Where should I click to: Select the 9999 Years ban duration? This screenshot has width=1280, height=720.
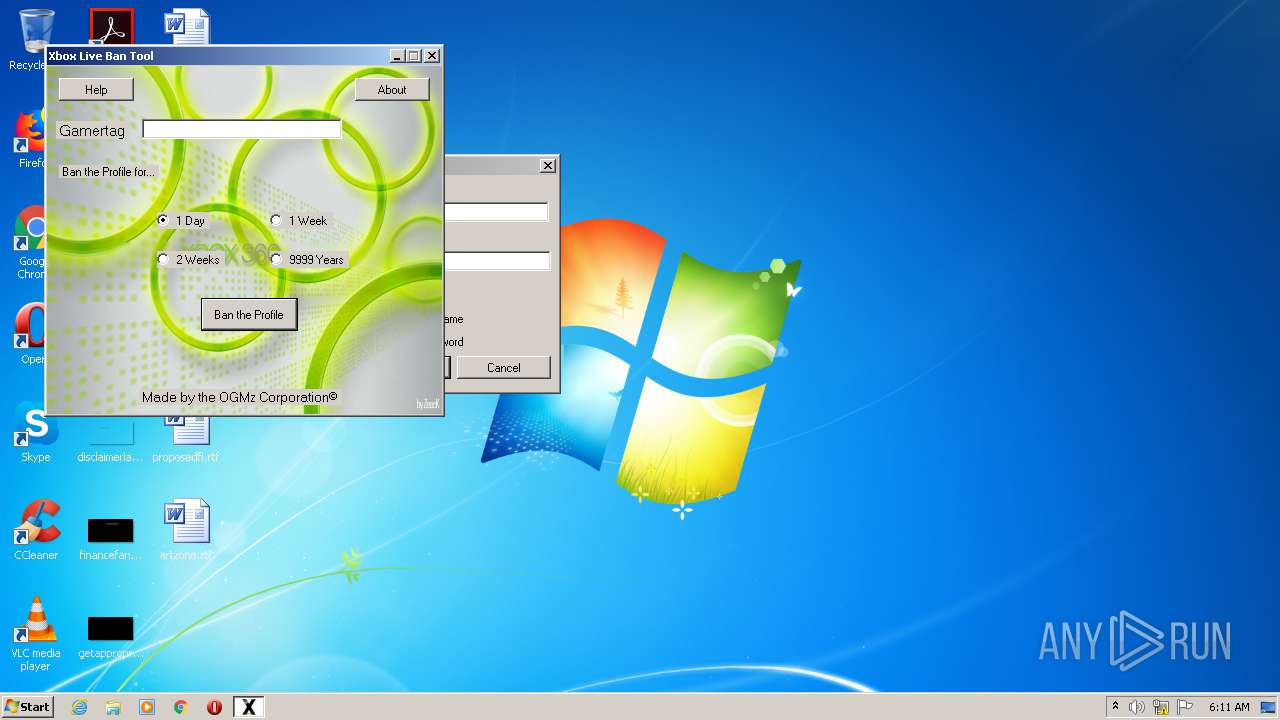(x=307, y=259)
